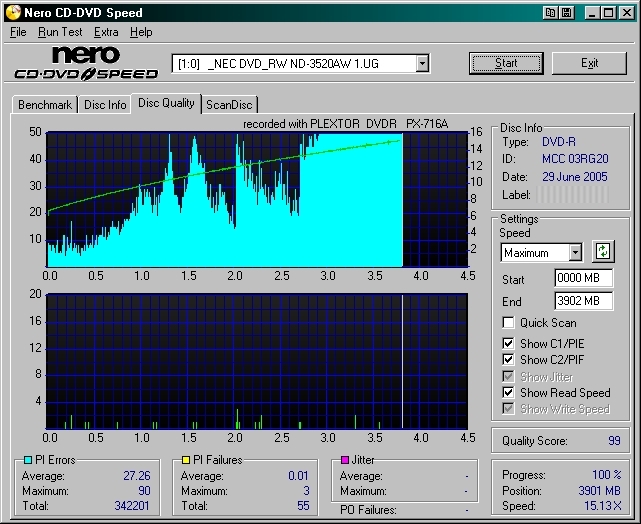
Task: Click the Progress value 100 %
Action: point(607,475)
